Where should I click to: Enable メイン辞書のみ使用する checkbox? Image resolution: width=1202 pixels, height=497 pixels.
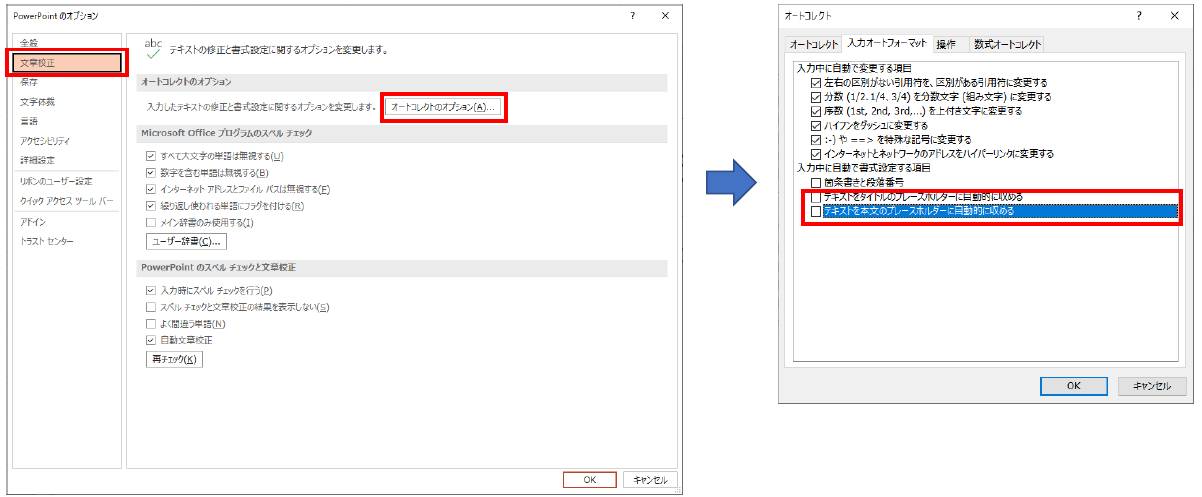(x=151, y=222)
